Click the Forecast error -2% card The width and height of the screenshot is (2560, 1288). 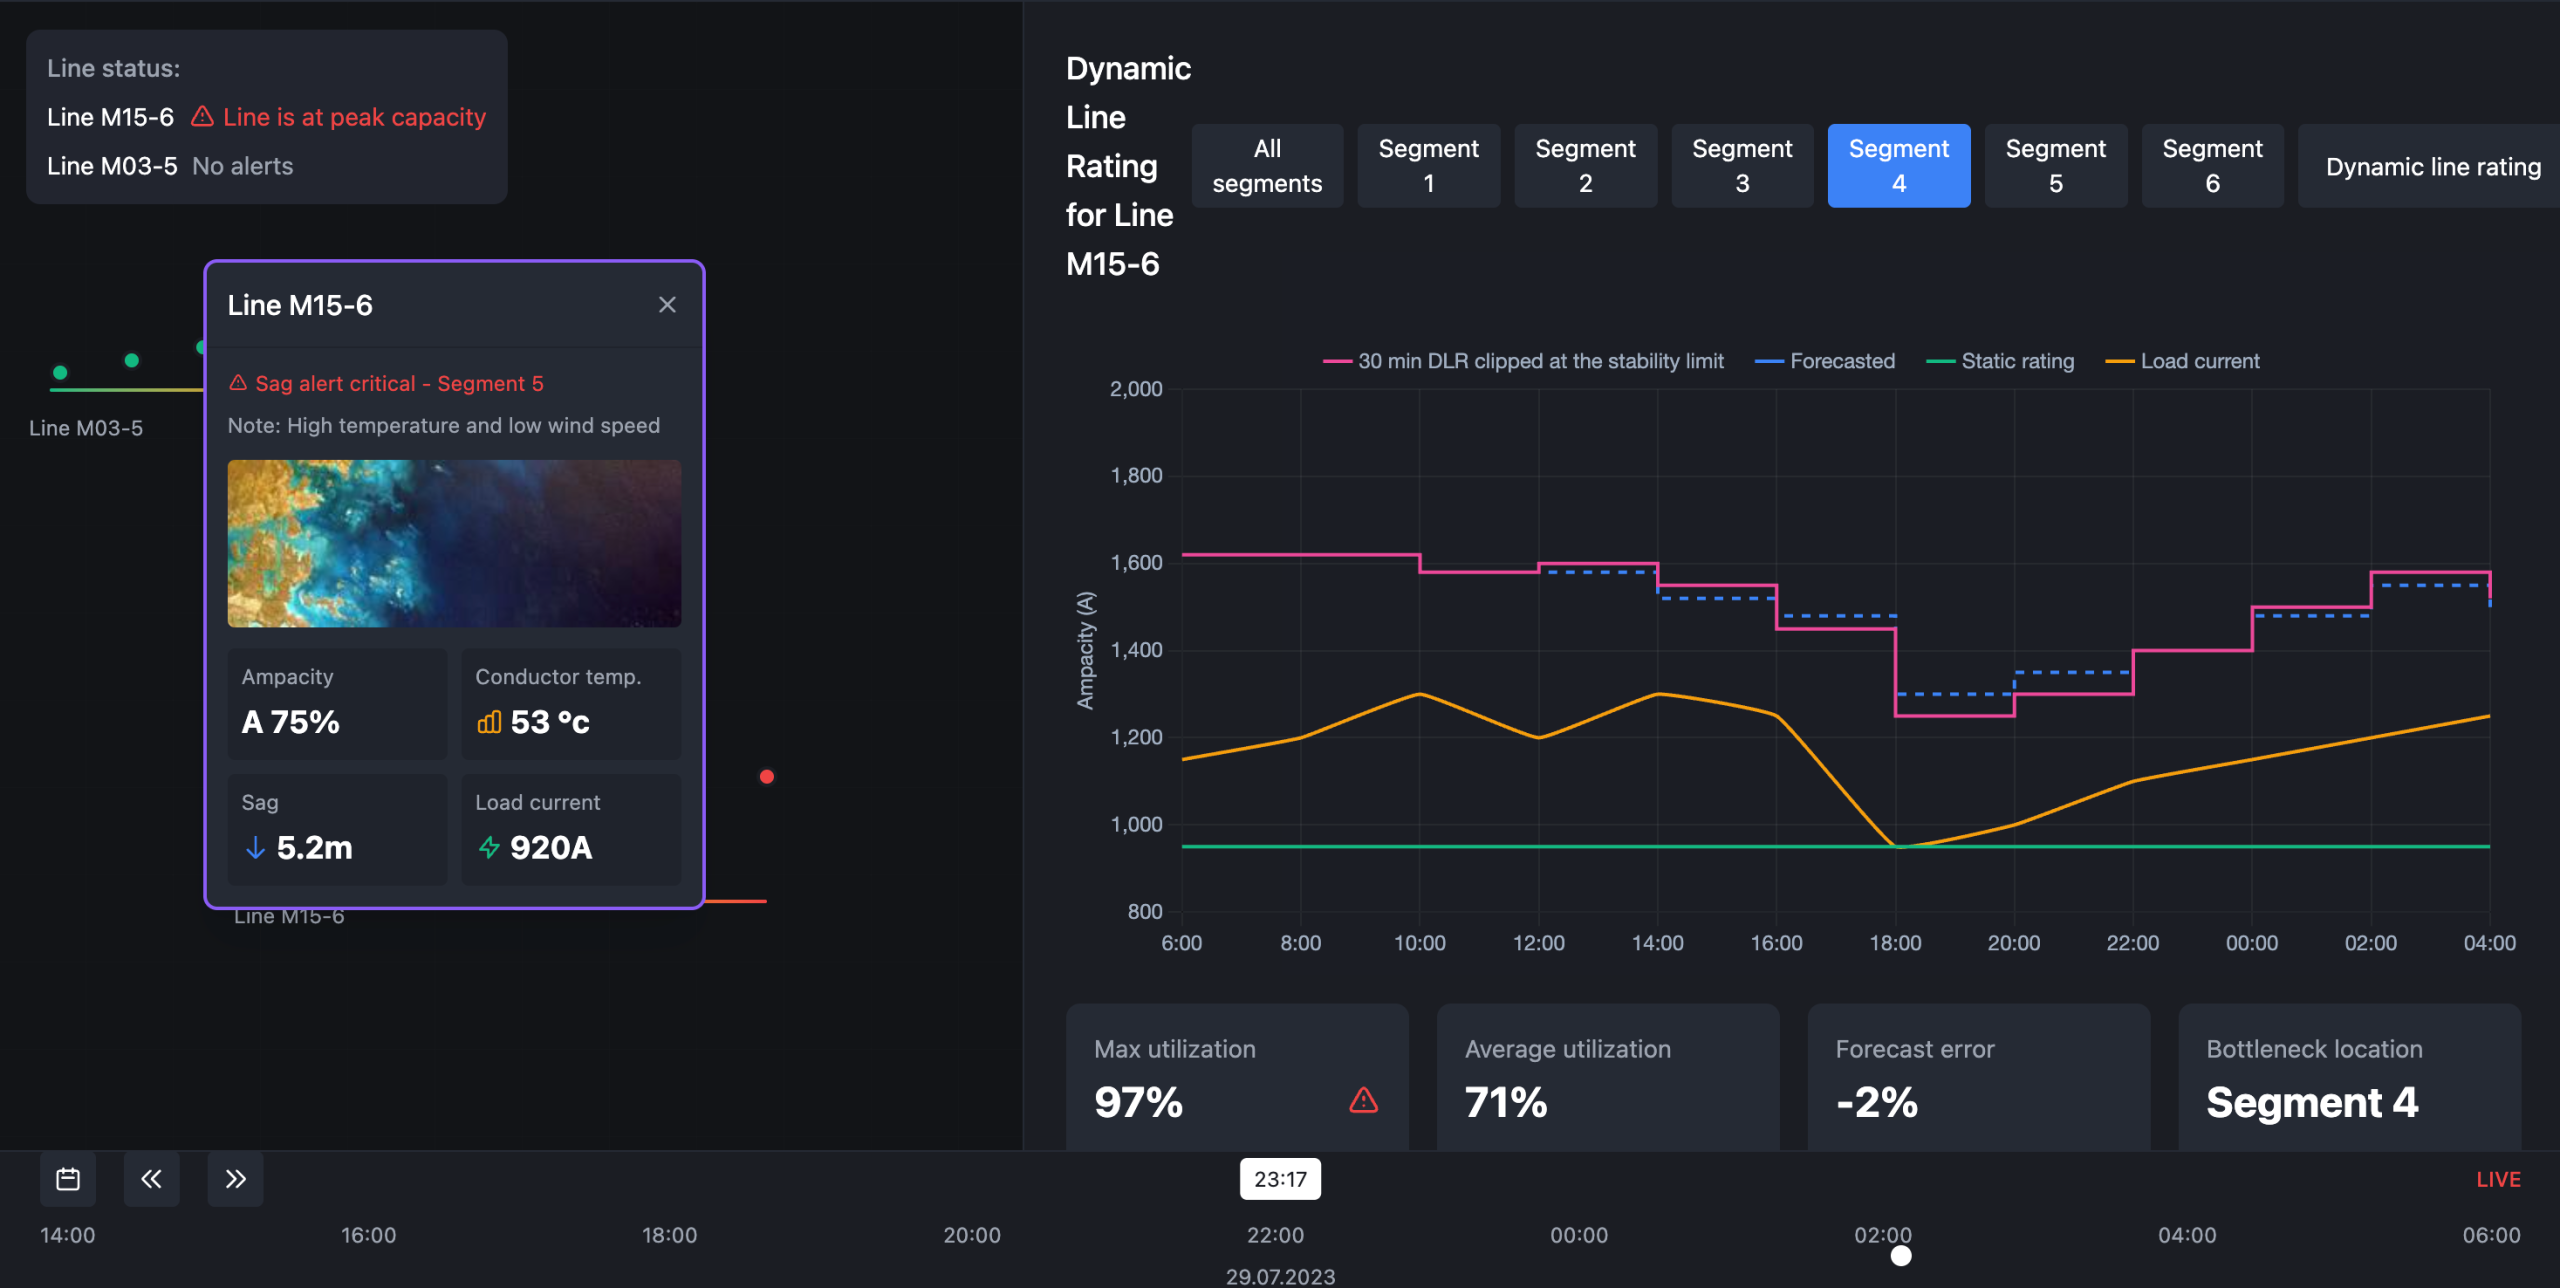coord(1979,1077)
